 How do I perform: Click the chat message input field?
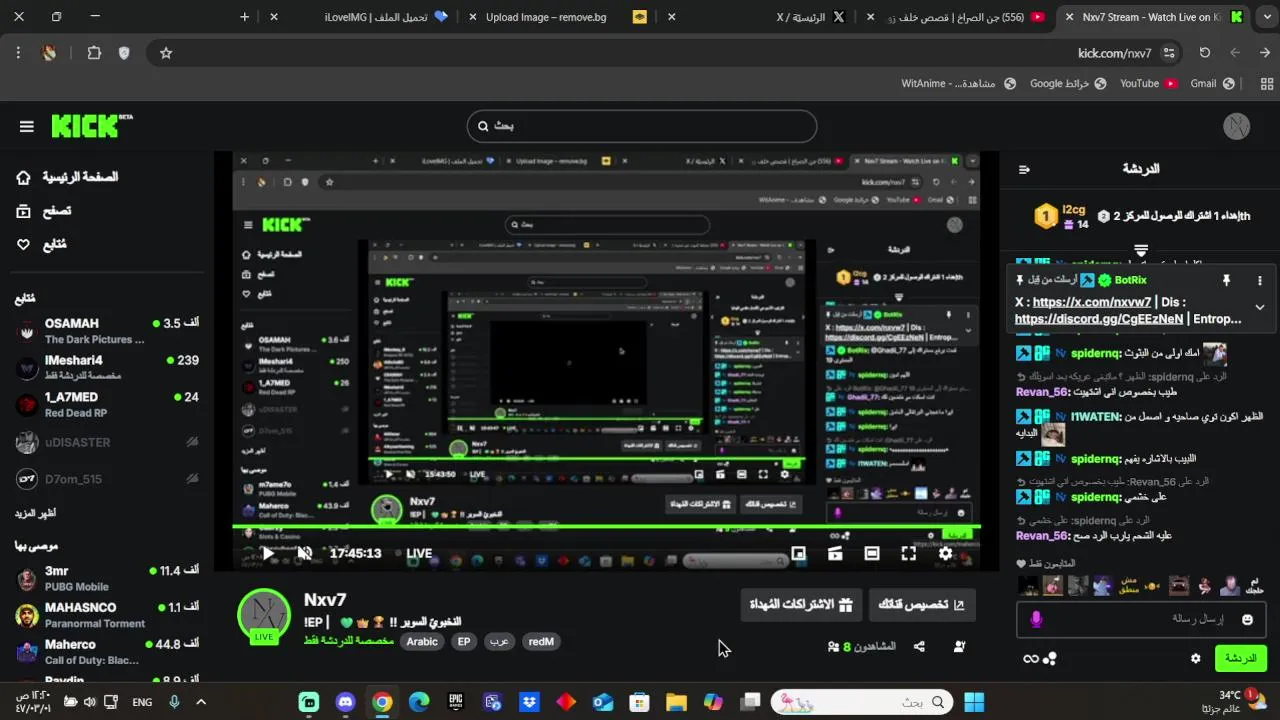tap(1140, 620)
